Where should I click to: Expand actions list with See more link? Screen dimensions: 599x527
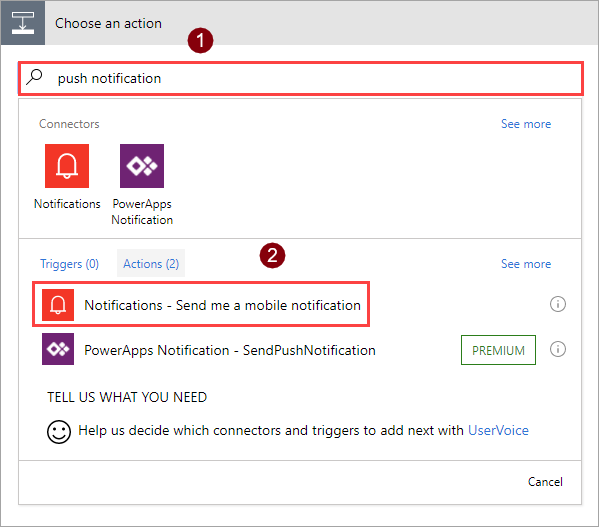(526, 264)
